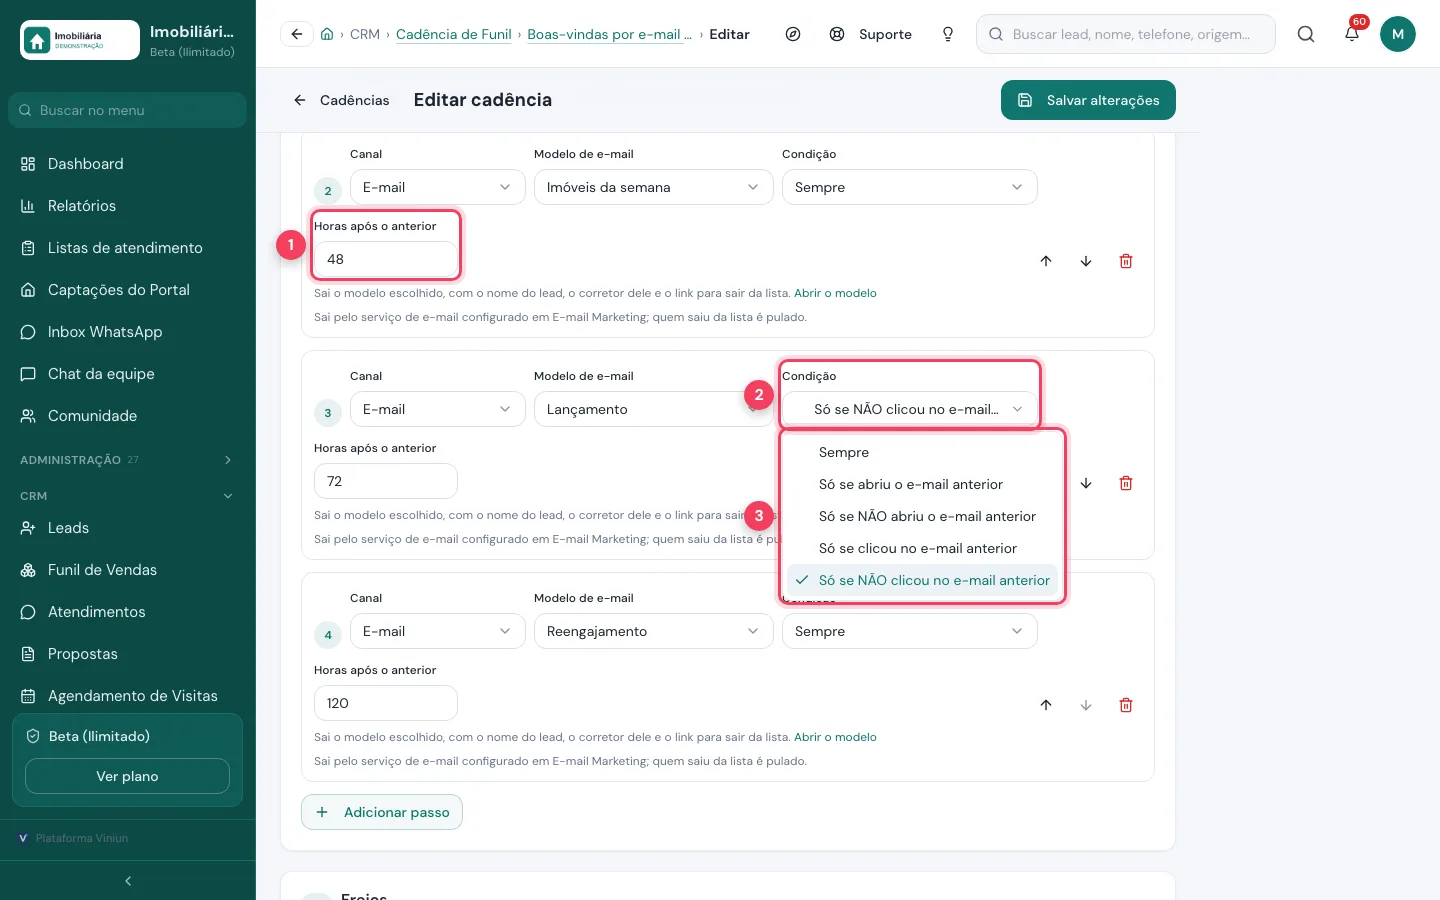Click the hours field showing 120

[386, 703]
